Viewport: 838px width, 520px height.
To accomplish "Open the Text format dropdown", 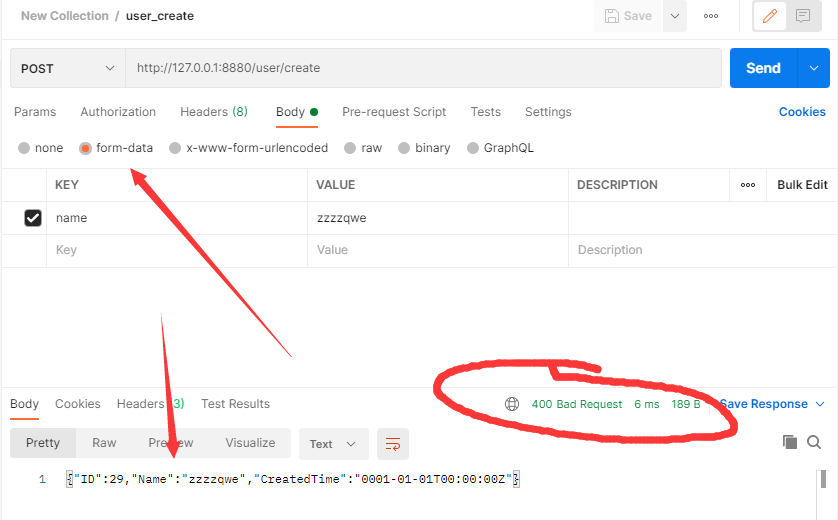I will click(x=333, y=444).
